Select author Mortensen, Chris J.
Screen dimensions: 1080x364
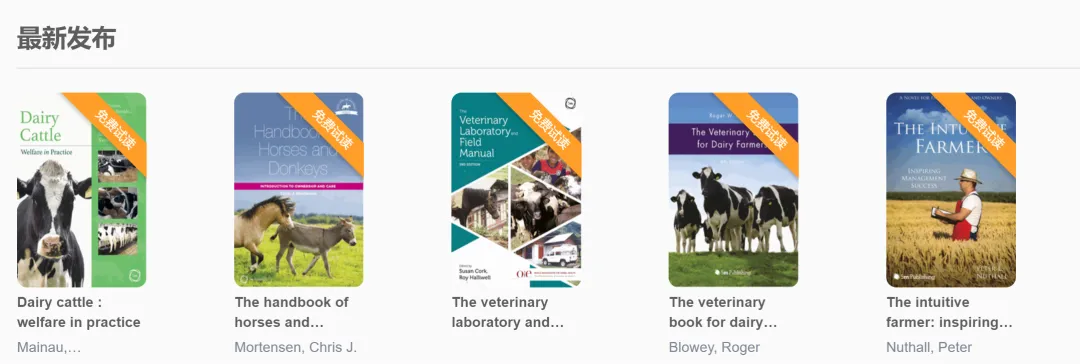[x=295, y=347]
